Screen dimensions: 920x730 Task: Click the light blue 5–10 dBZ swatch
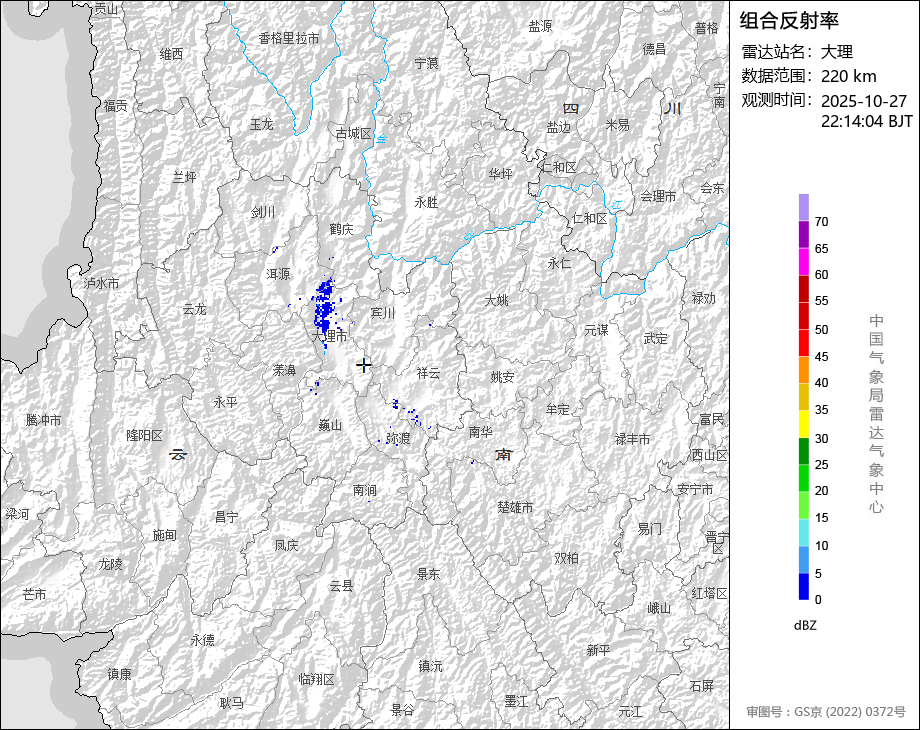pos(803,559)
